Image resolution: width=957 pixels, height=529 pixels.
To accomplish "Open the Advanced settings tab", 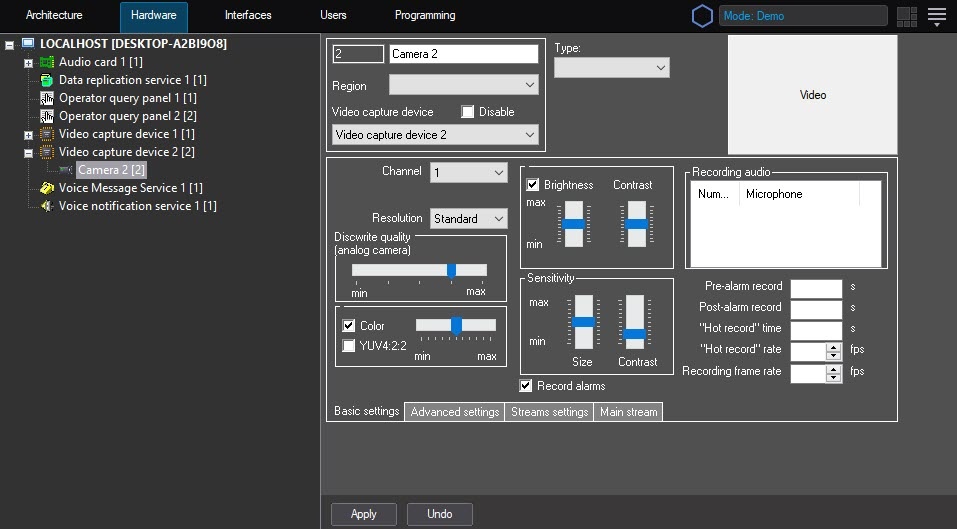I will pos(454,412).
